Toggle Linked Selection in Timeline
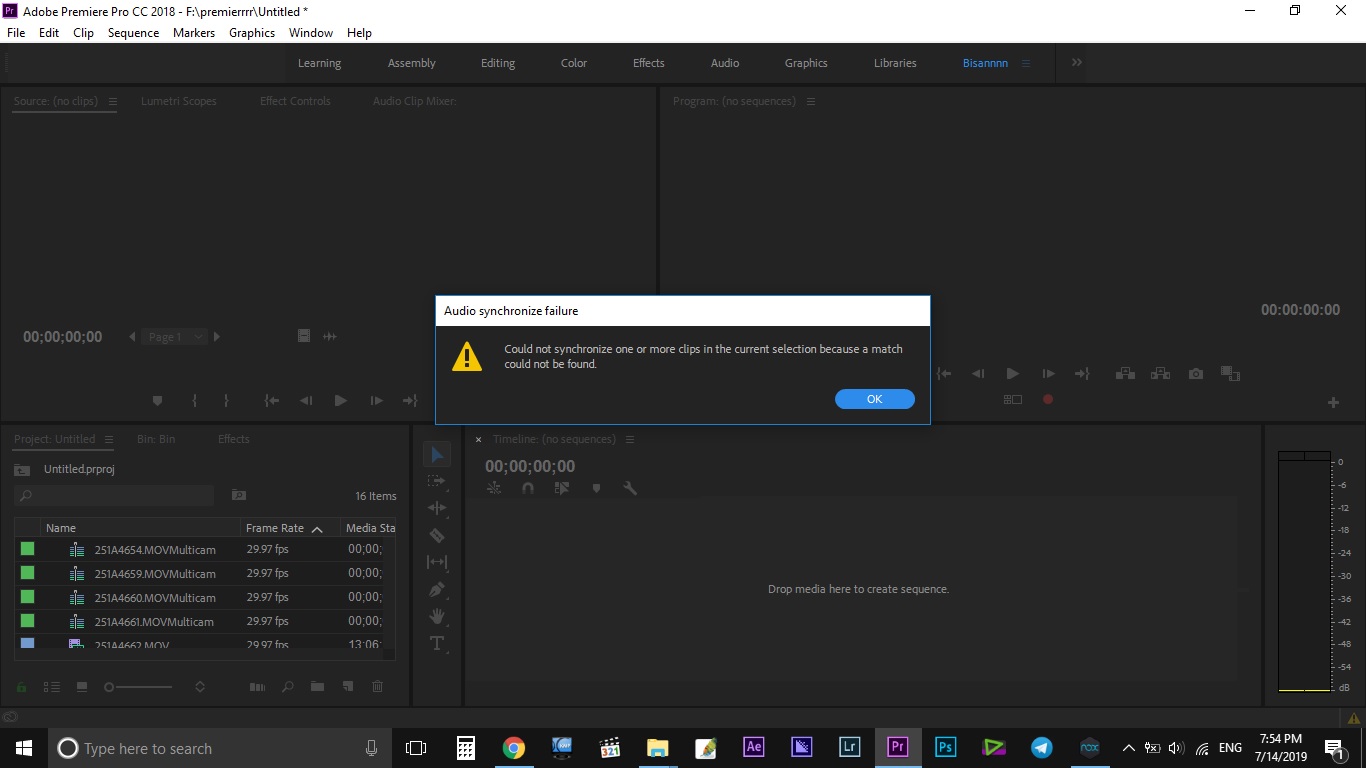 pos(562,488)
